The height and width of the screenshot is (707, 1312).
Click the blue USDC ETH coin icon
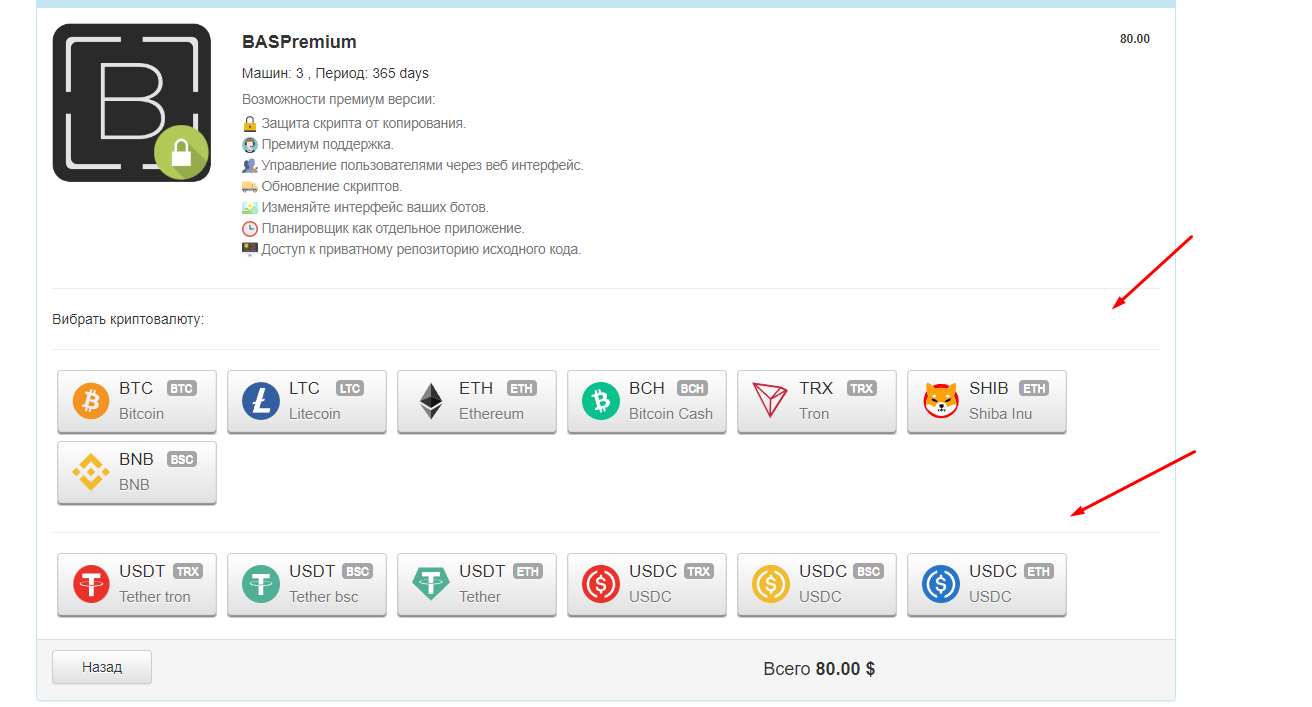[x=941, y=584]
